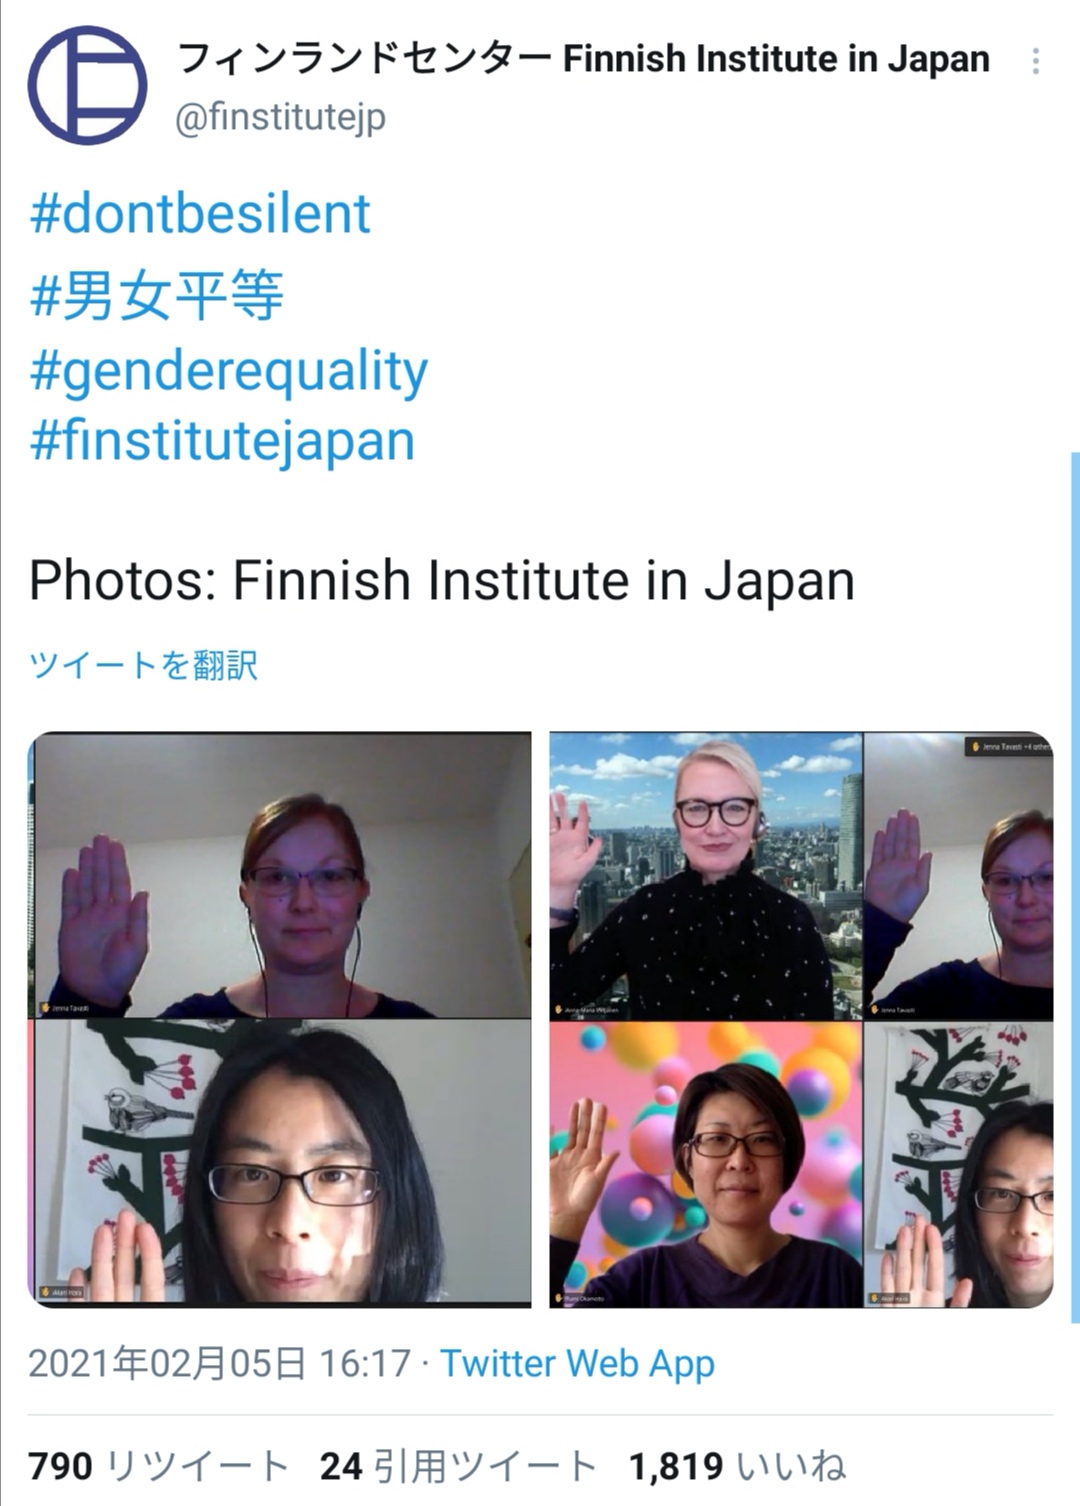The width and height of the screenshot is (1080, 1506).
Task: Open the #genderequality hashtag
Action: (x=229, y=372)
